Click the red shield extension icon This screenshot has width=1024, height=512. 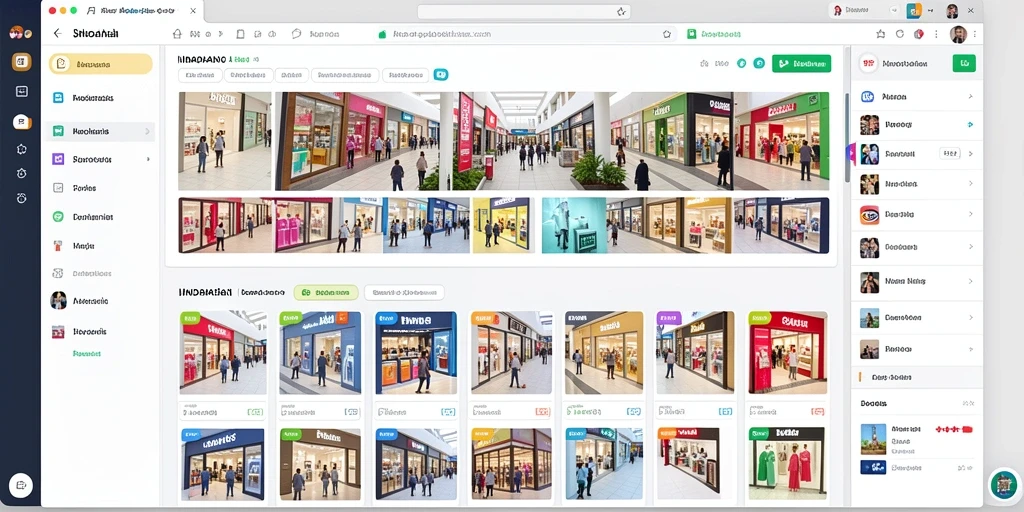click(918, 34)
